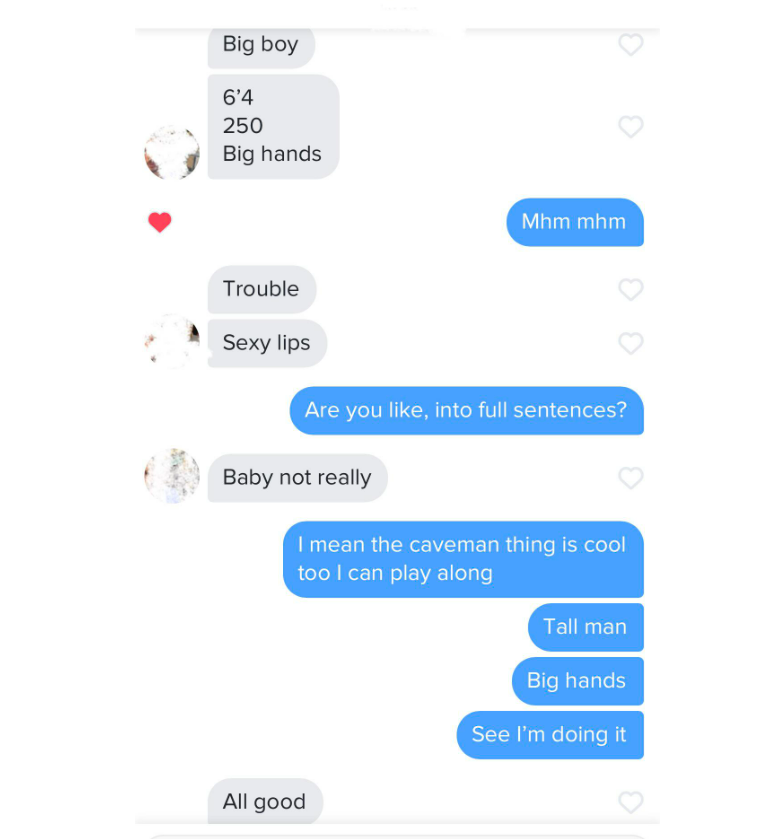The width and height of the screenshot is (779, 839).
Task: Tap avatar beside 'Baby not really'
Action: 172,476
